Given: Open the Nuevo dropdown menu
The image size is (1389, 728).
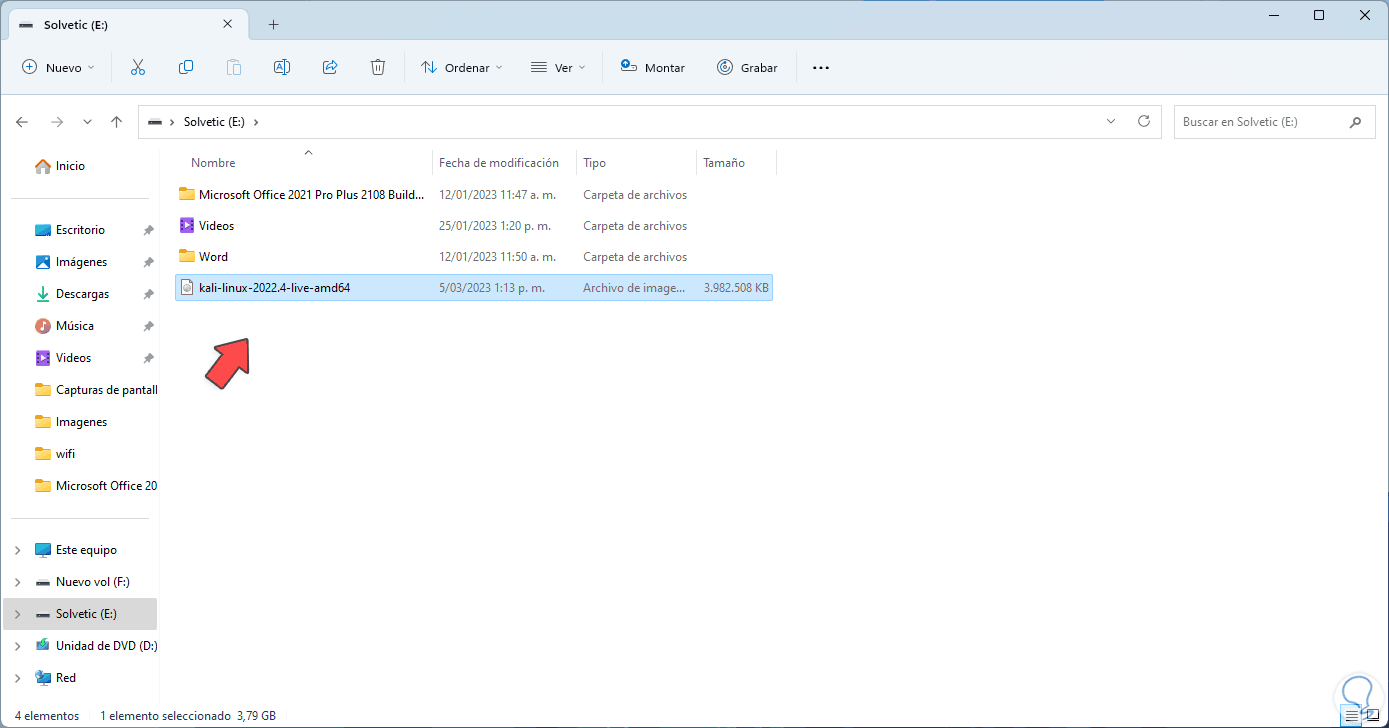Looking at the screenshot, I should (58, 67).
